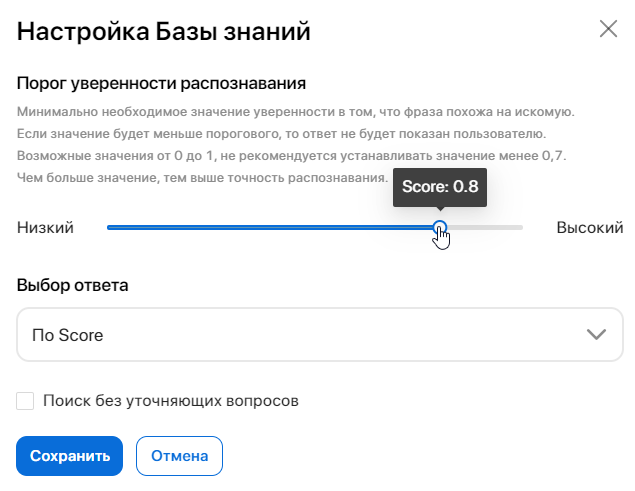Expand the dropdown using its chevron arrow

[x=597, y=335]
